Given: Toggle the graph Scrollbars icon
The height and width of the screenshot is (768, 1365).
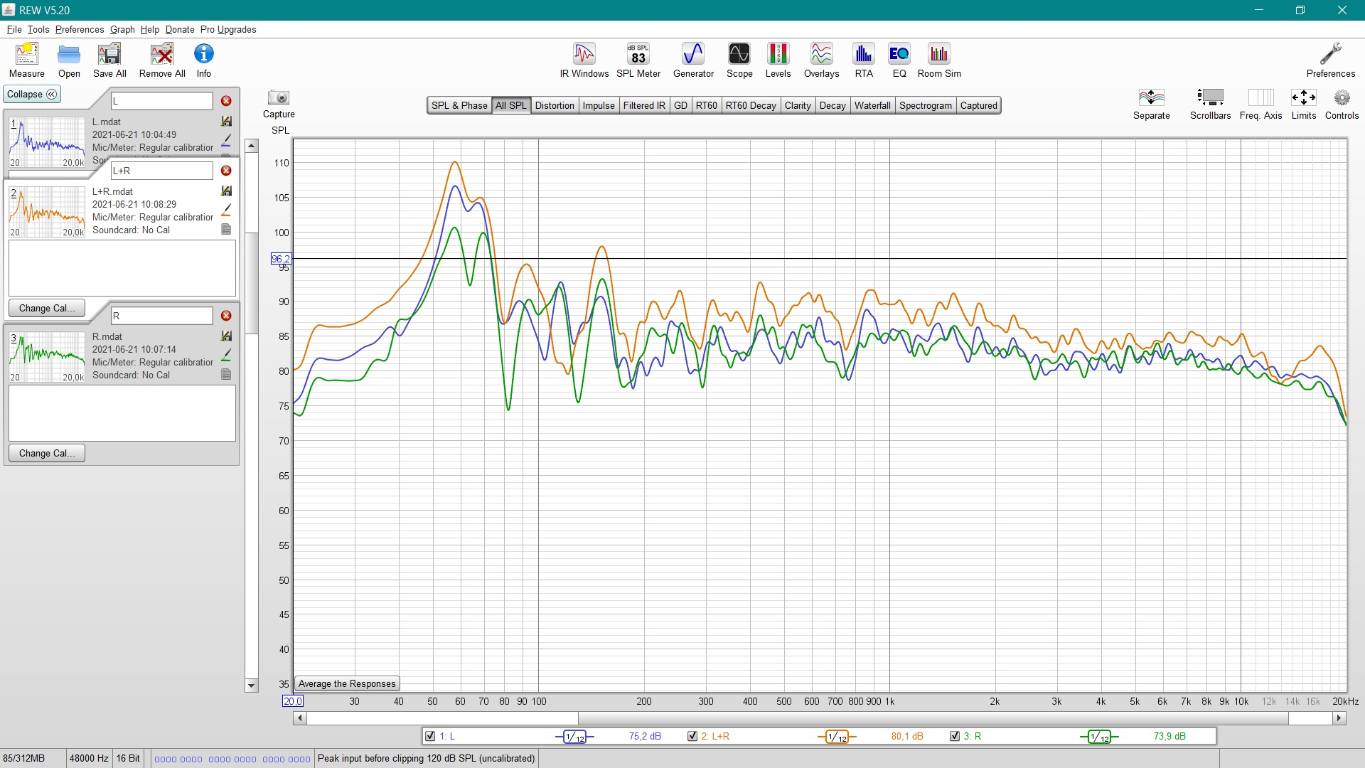Looking at the screenshot, I should [1210, 104].
